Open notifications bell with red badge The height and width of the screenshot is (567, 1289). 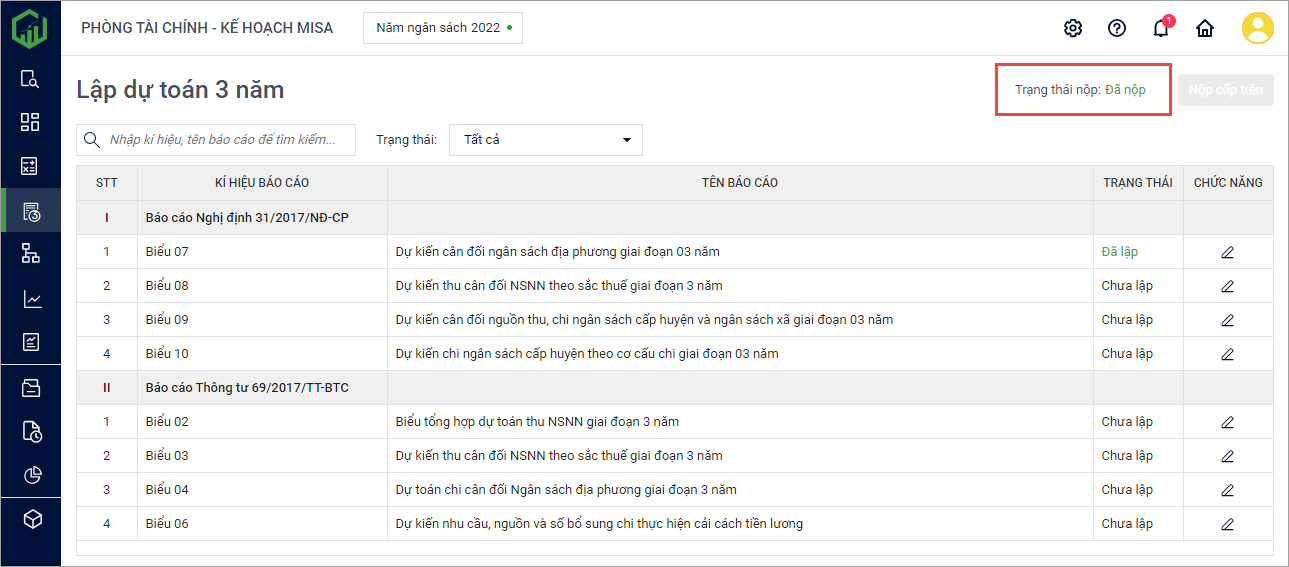coord(1161,28)
